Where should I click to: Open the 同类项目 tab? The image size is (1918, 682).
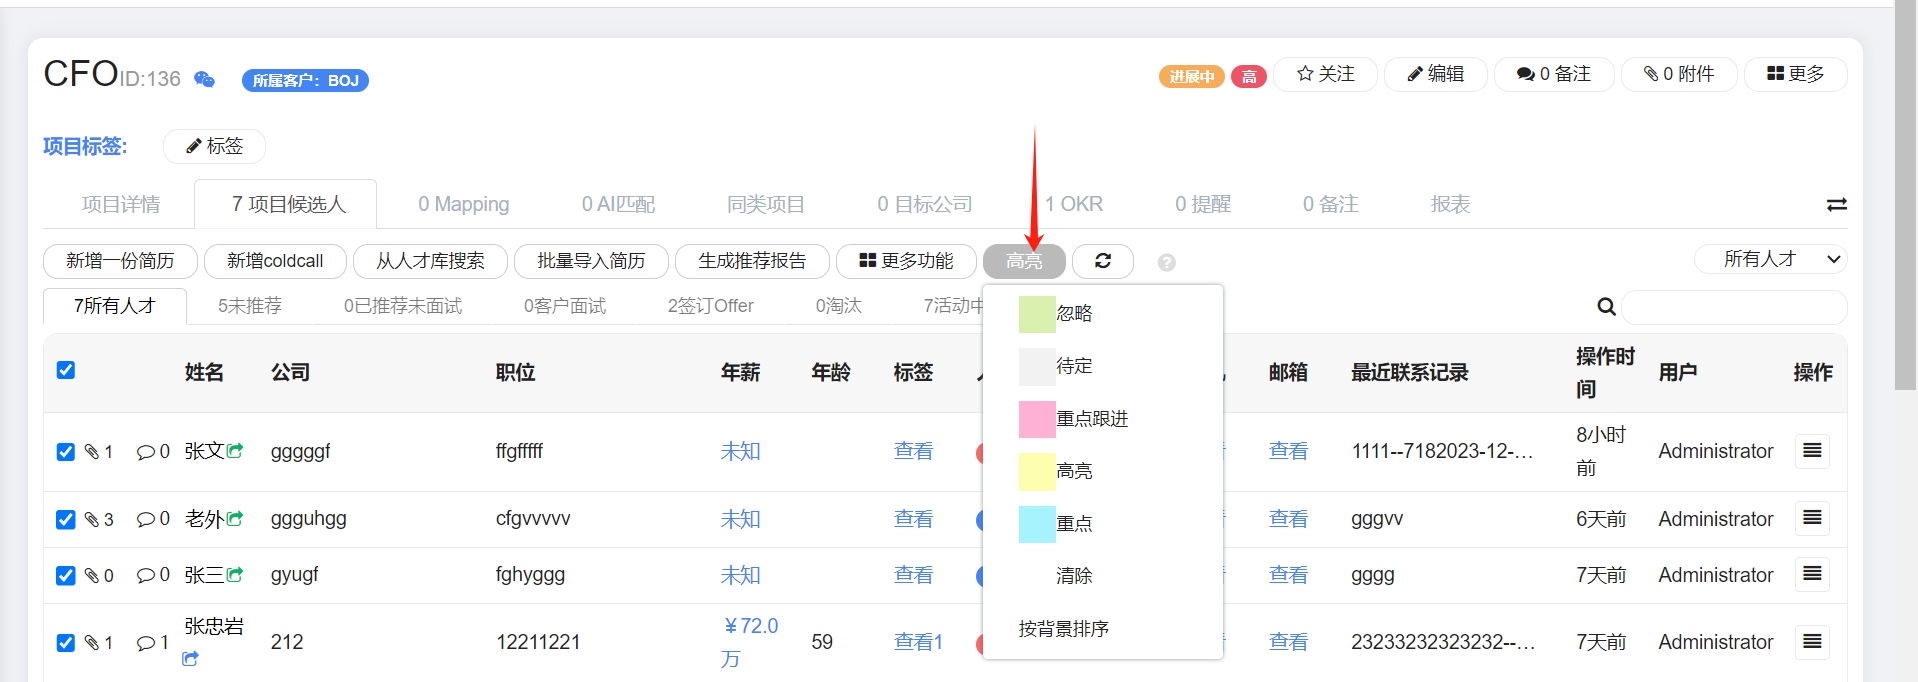pyautogui.click(x=766, y=204)
